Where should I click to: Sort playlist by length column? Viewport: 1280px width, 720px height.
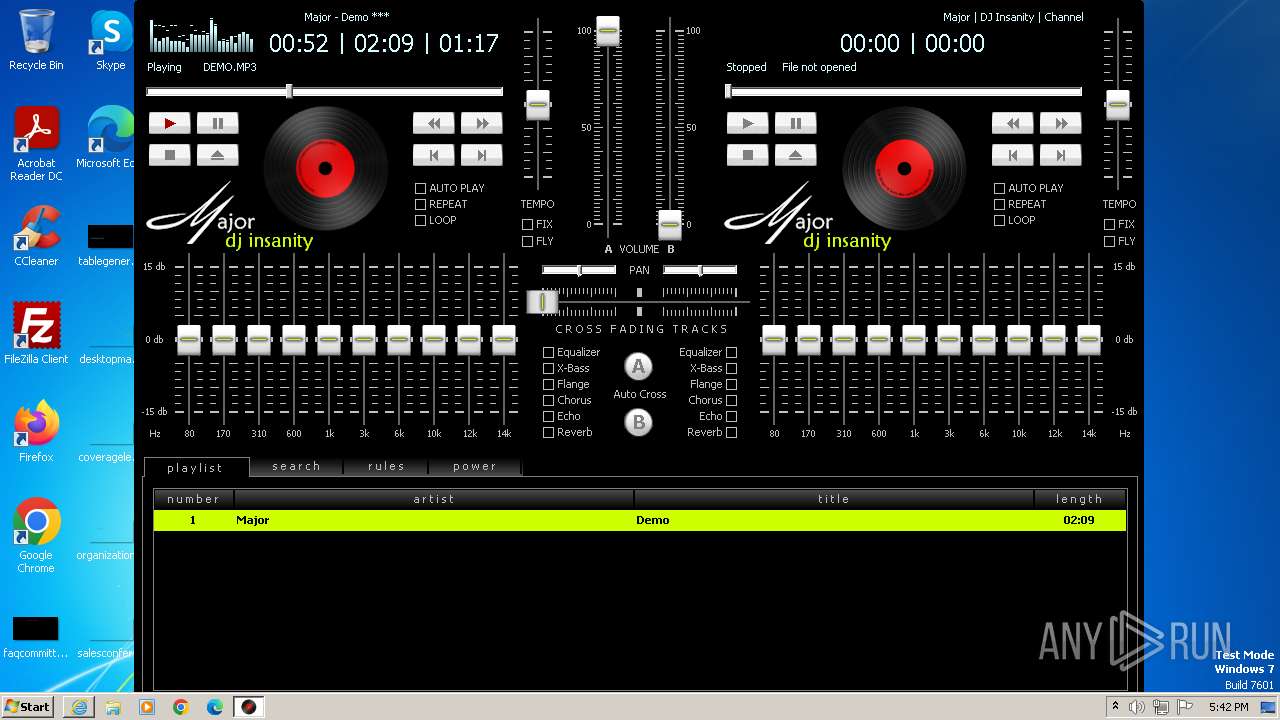[1080, 498]
